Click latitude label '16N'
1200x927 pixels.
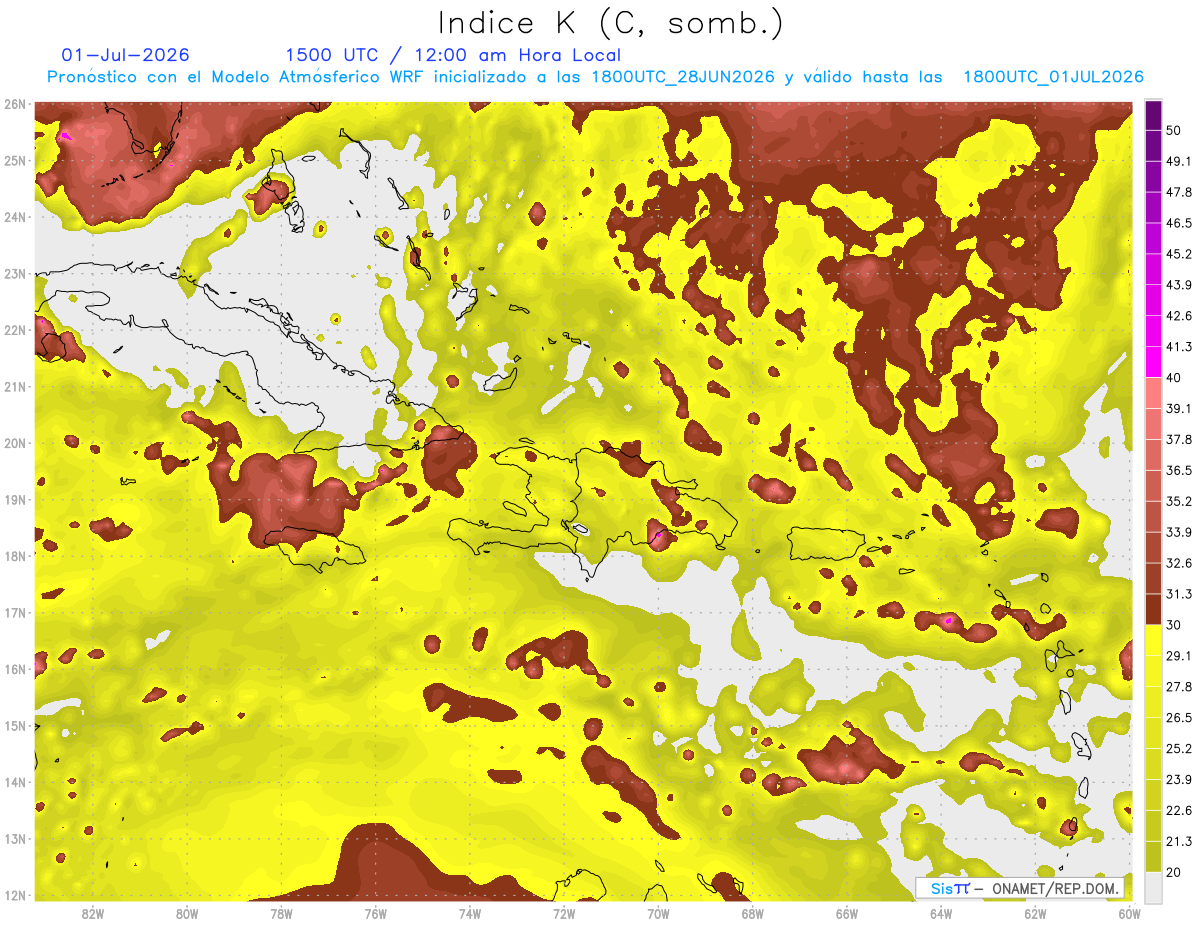click(x=15, y=669)
